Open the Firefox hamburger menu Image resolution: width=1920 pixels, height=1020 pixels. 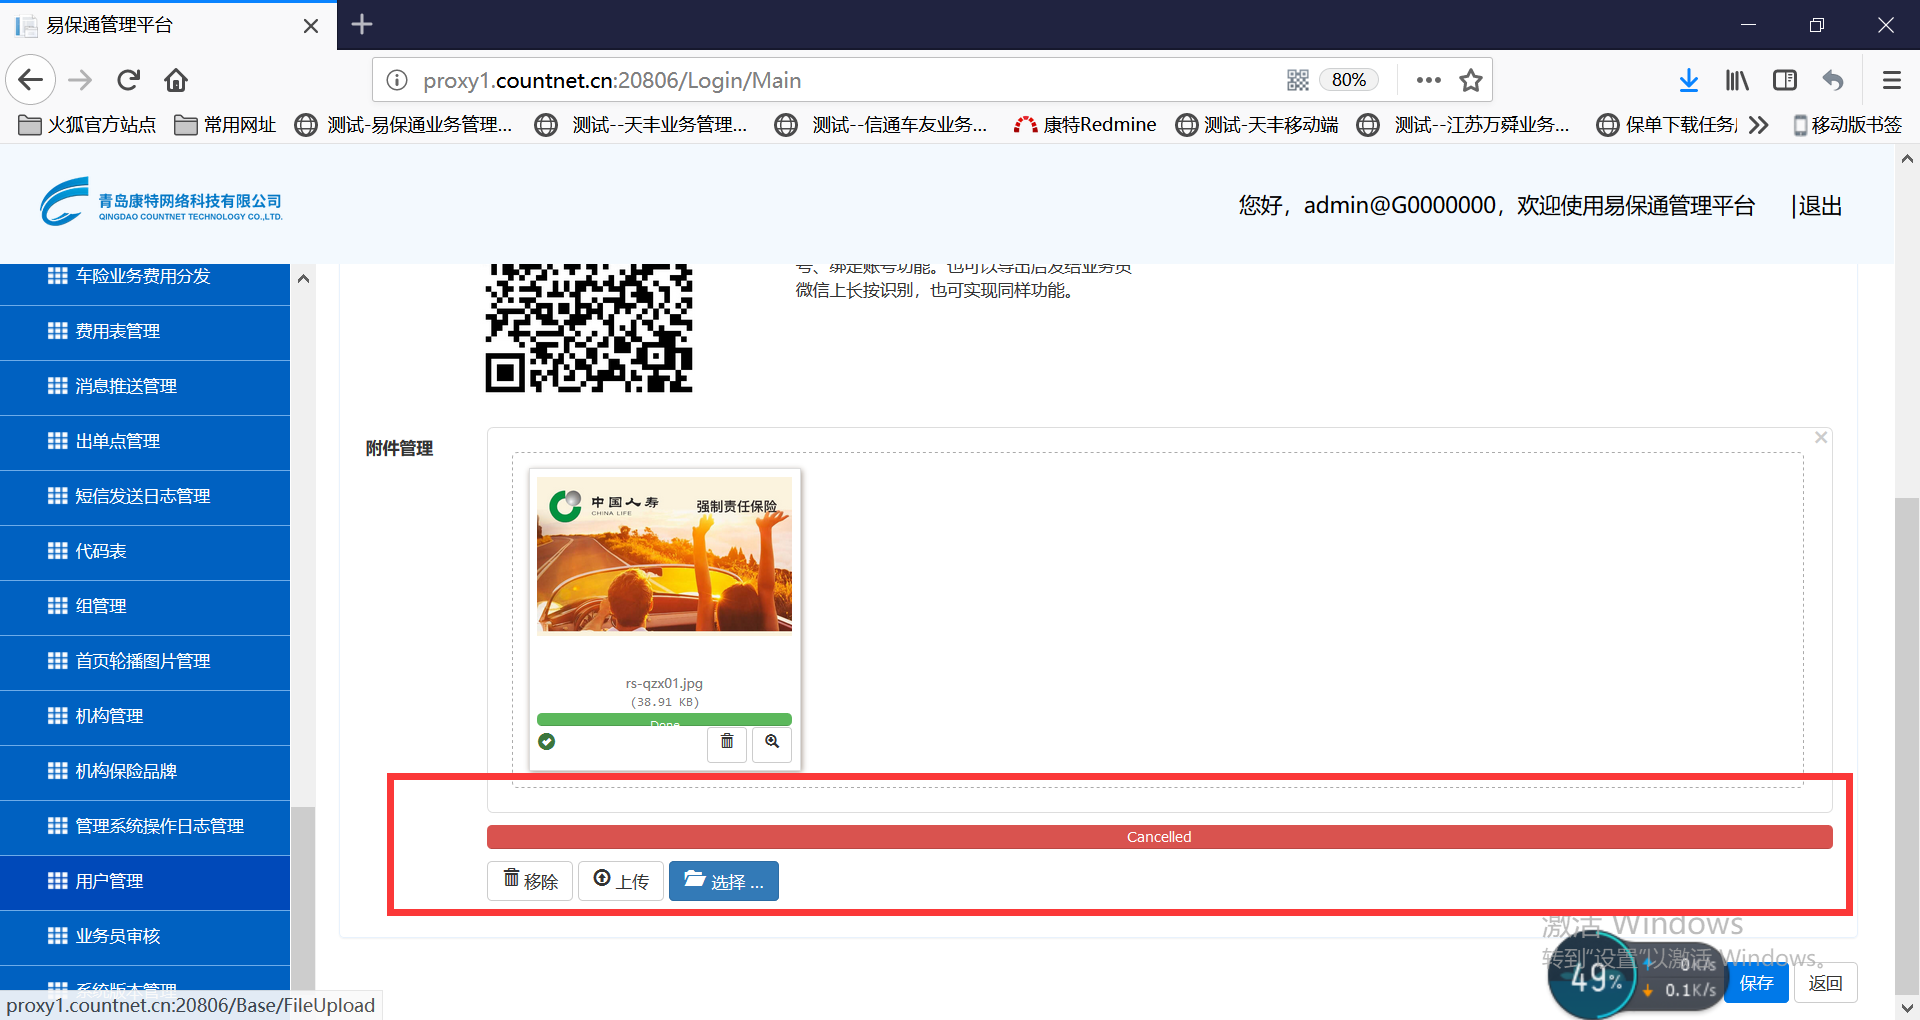pyautogui.click(x=1892, y=80)
